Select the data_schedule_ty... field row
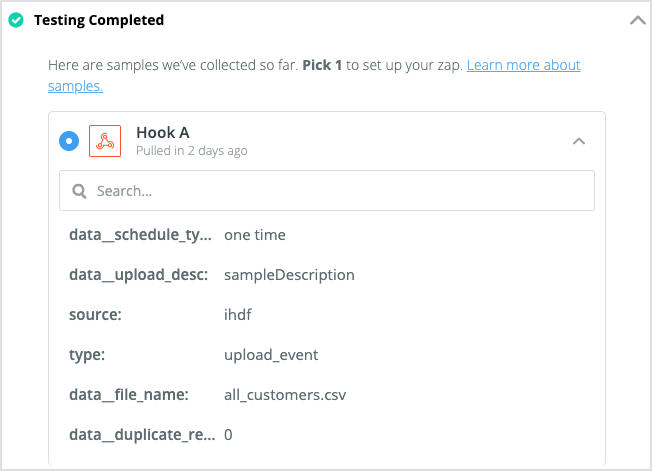Image resolution: width=652 pixels, height=471 pixels. coord(327,235)
